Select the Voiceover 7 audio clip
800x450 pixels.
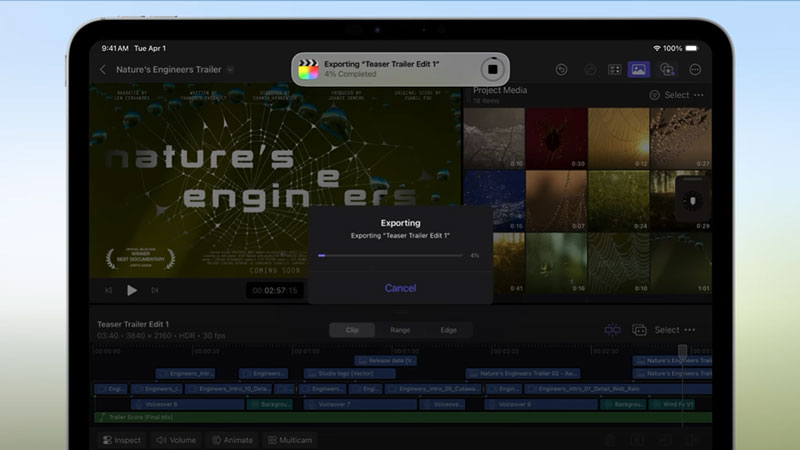click(360, 404)
